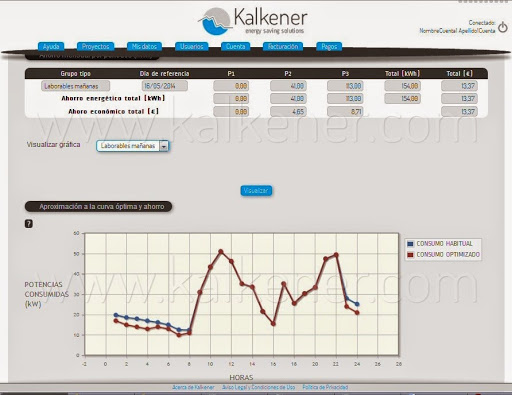Click the Ahorro económico P2 value 4,65

tap(288, 111)
